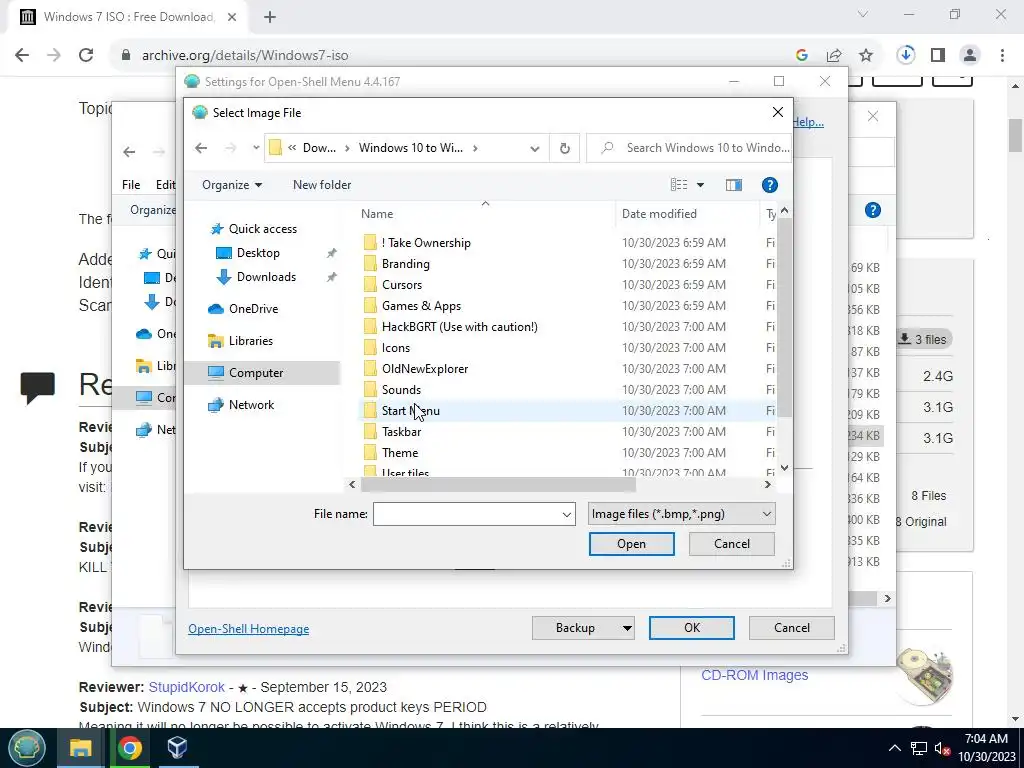1024x768 pixels.
Task: Close the Select Image File dialog
Action: pos(778,112)
